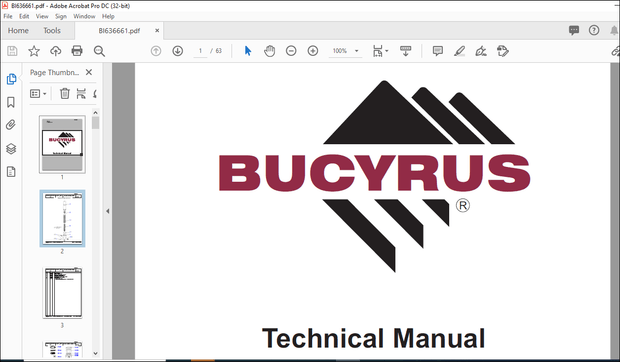Viewport: 620px width, 362px height.
Task: Add a sticky note comment
Action: 437,51
